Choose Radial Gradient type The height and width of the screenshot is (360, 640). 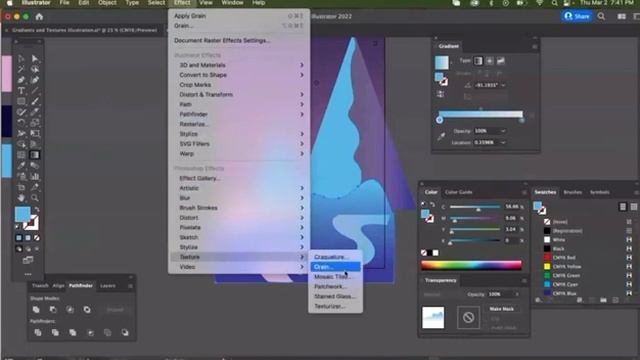489,61
